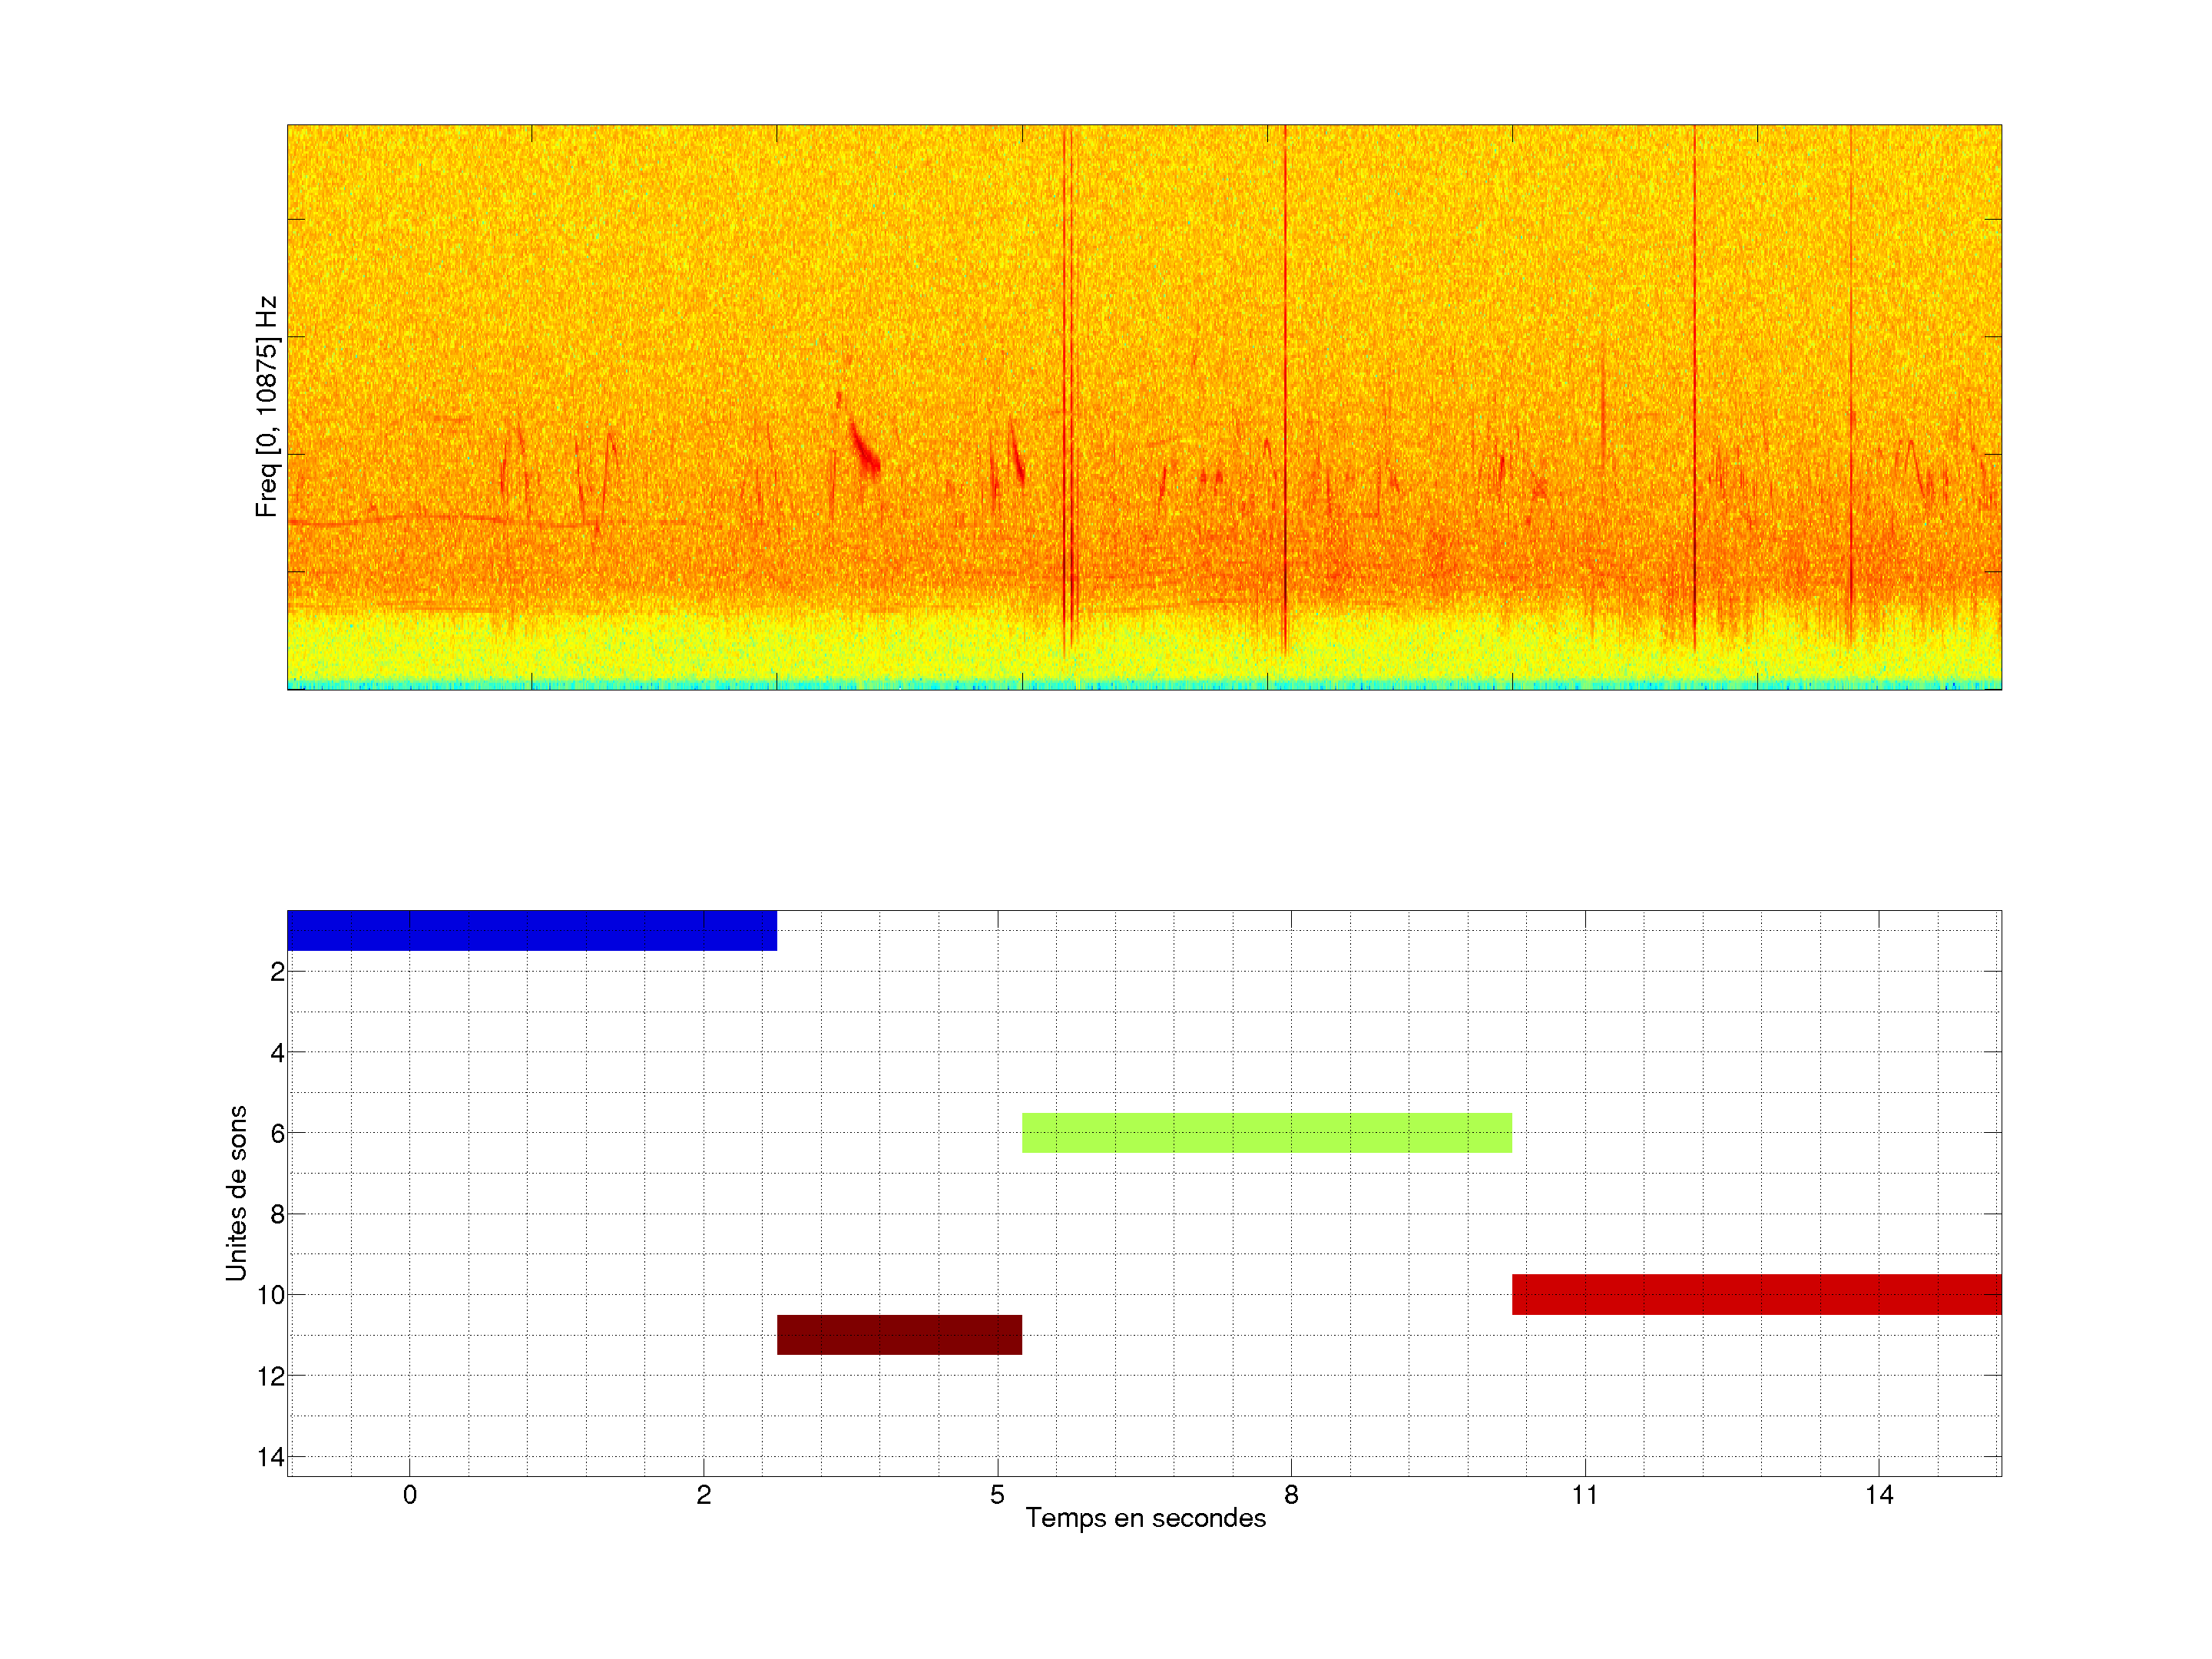Screen dimensions: 2212x1659
Task: Click y-axis tick label 14 at bottom
Action: point(271,1457)
